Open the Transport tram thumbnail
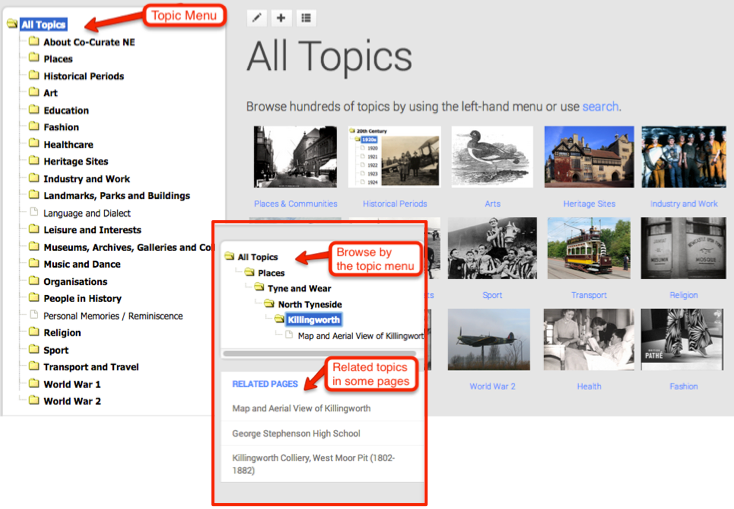The height and width of the screenshot is (509, 734). pos(589,248)
